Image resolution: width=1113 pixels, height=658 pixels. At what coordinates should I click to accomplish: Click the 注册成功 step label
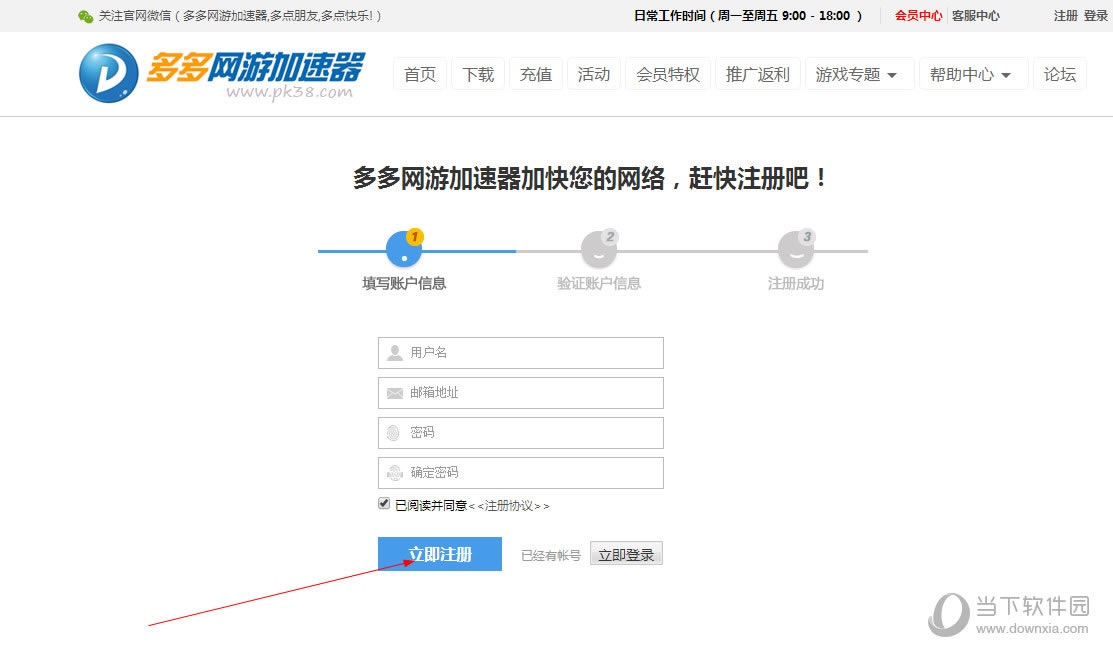coord(796,284)
